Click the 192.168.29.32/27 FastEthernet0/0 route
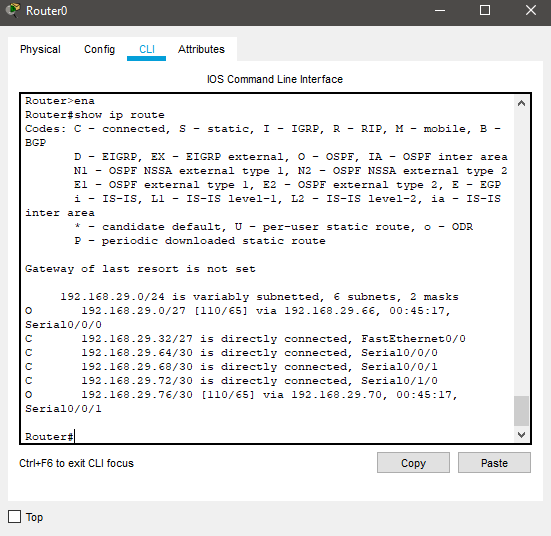Viewport: 551px width, 536px height. (x=245, y=339)
